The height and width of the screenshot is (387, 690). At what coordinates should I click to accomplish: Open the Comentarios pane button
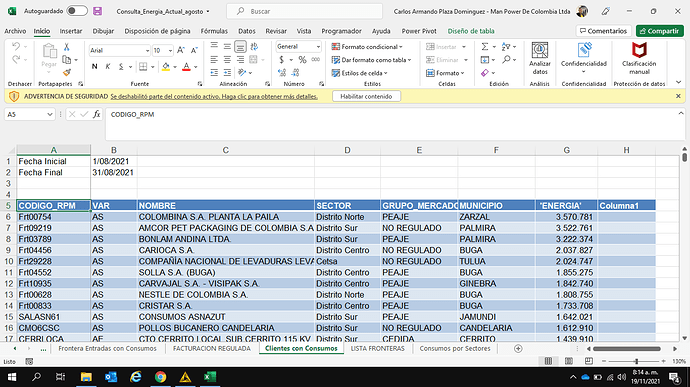(603, 31)
